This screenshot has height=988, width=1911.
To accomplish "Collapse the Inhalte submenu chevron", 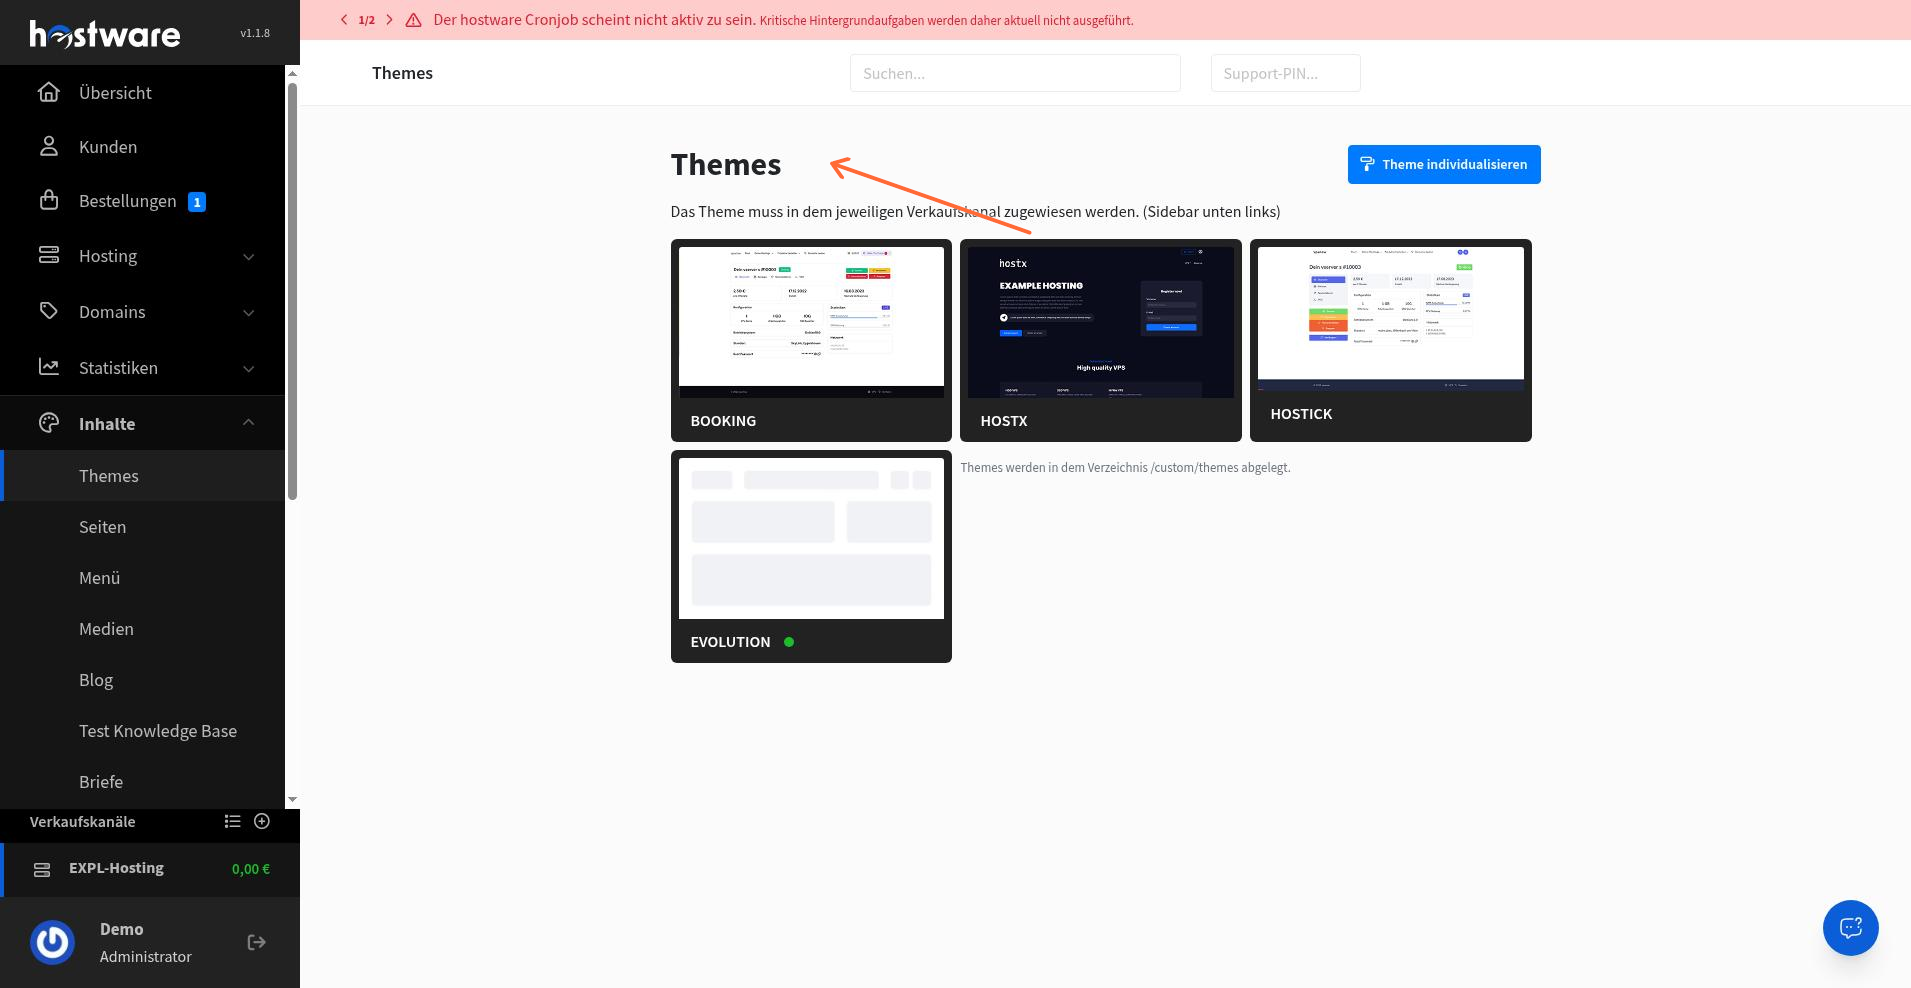I will click(248, 422).
